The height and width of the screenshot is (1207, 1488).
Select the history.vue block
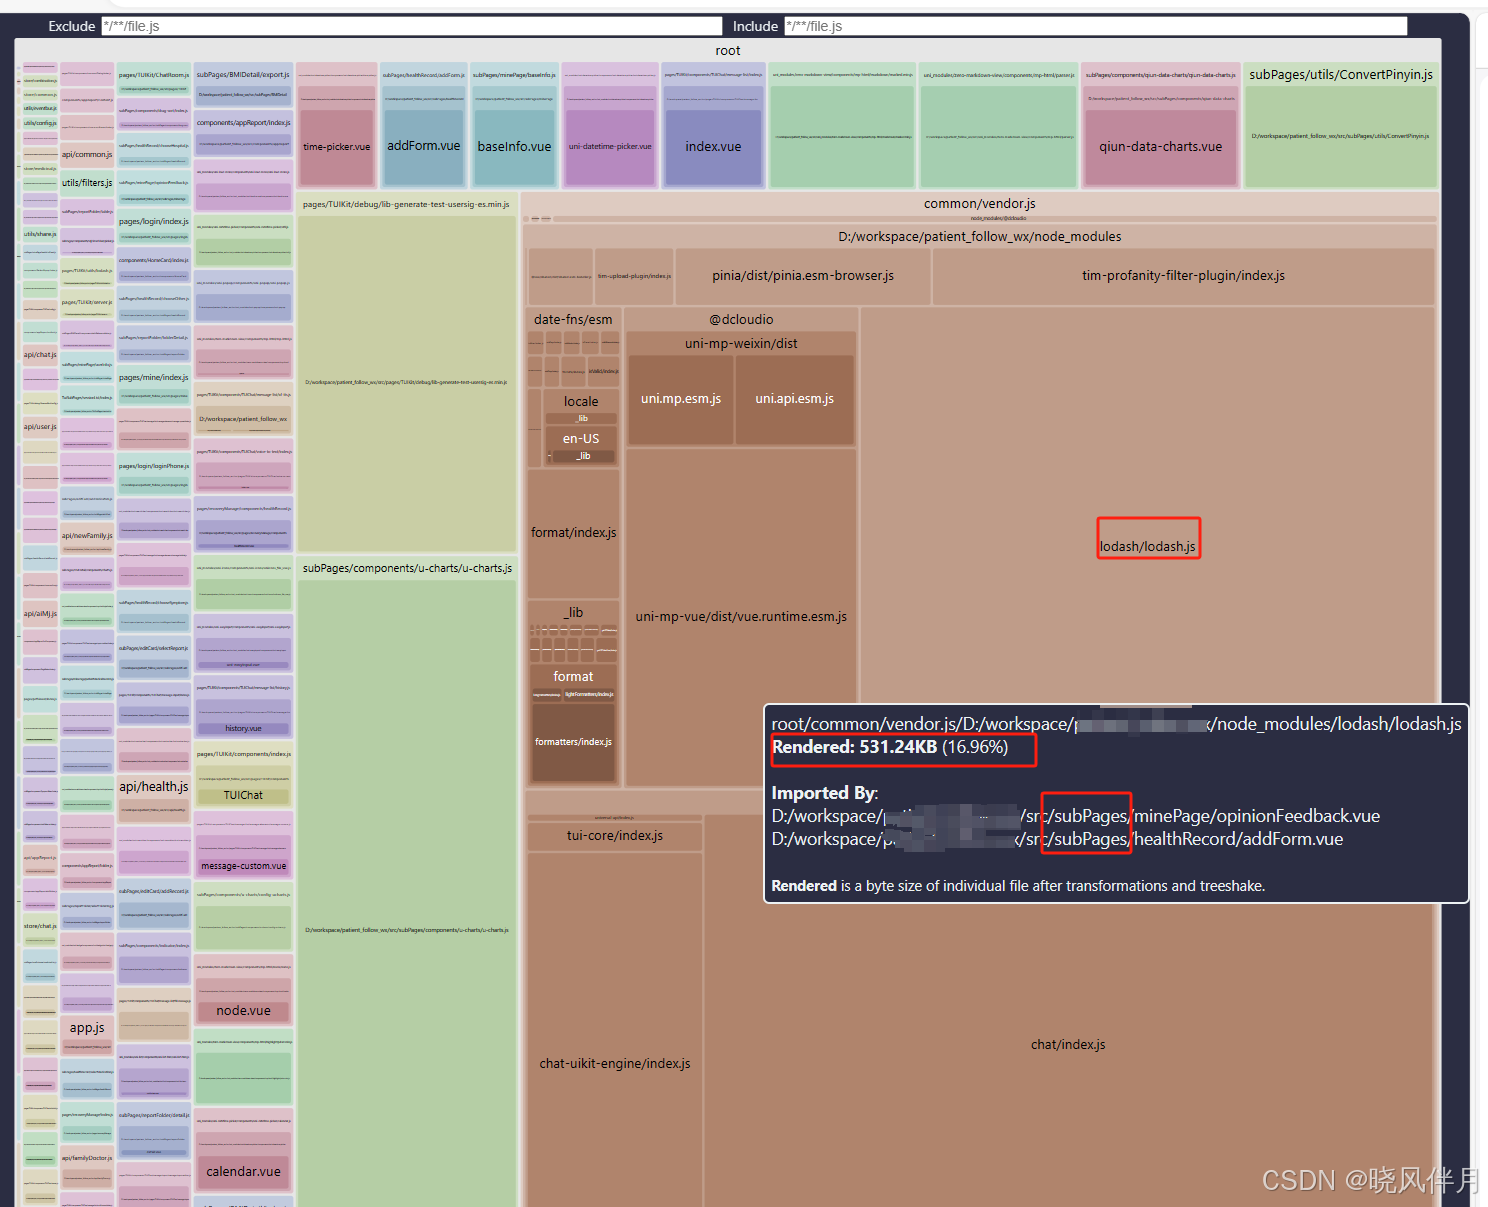click(x=243, y=728)
